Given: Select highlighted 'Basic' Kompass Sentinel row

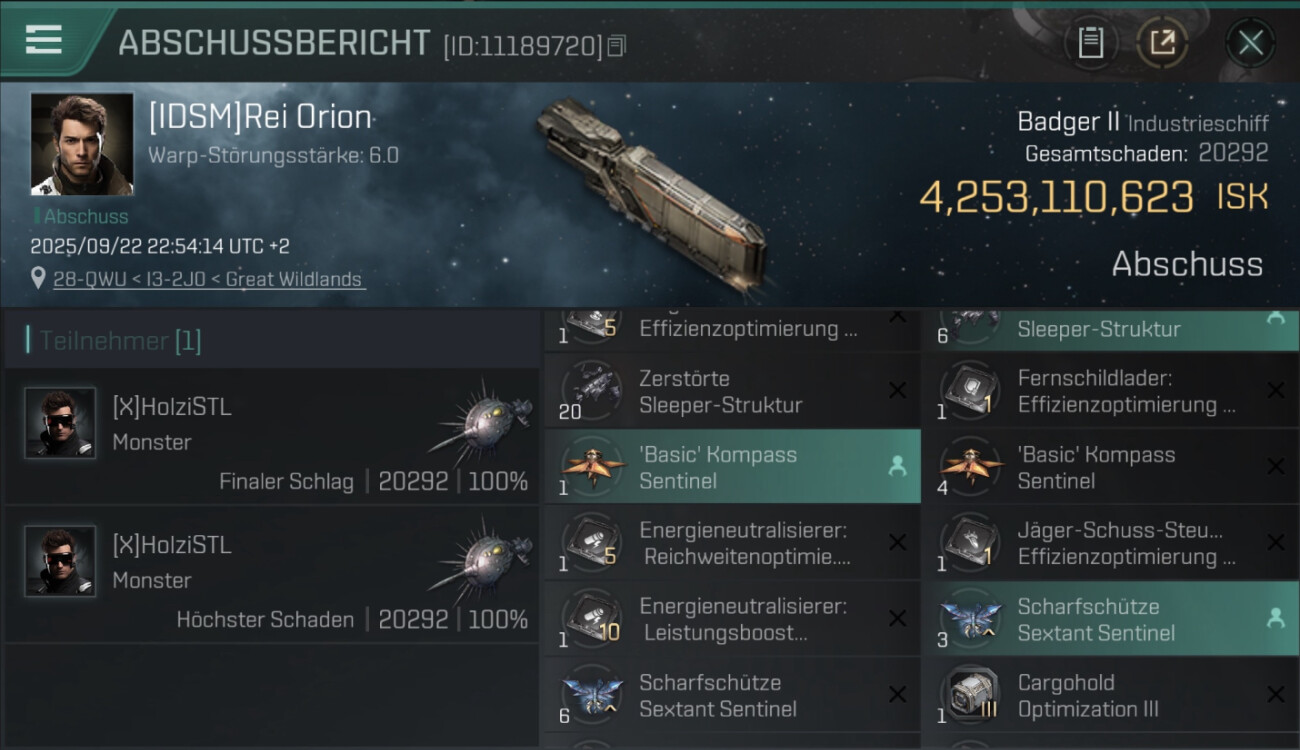Looking at the screenshot, I should (732, 467).
